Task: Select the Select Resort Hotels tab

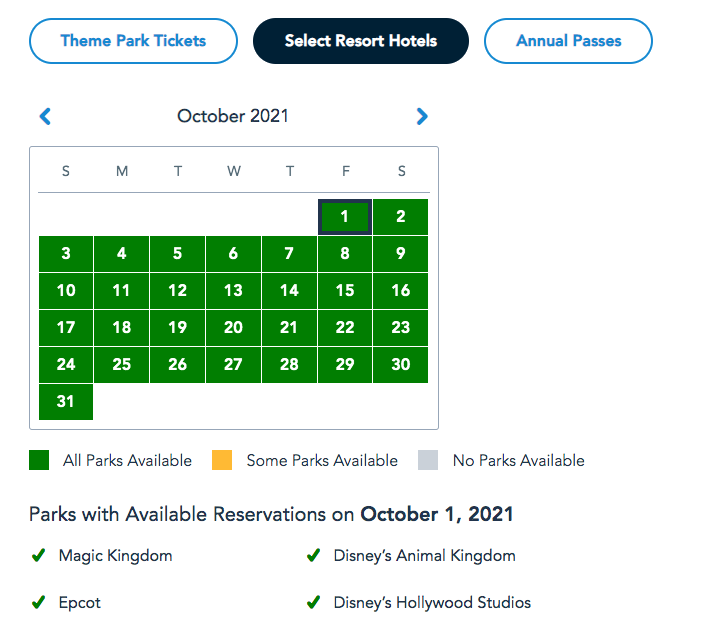Action: tap(361, 41)
